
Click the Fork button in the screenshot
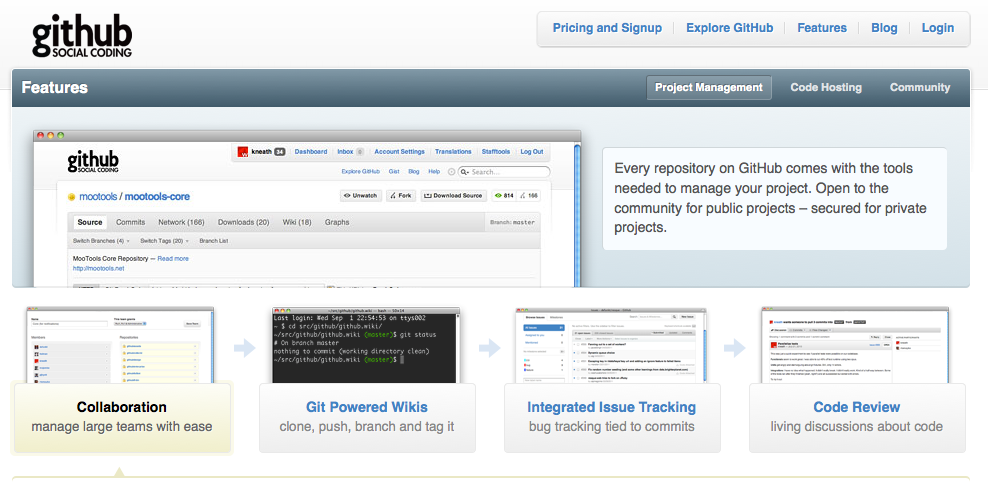[401, 196]
